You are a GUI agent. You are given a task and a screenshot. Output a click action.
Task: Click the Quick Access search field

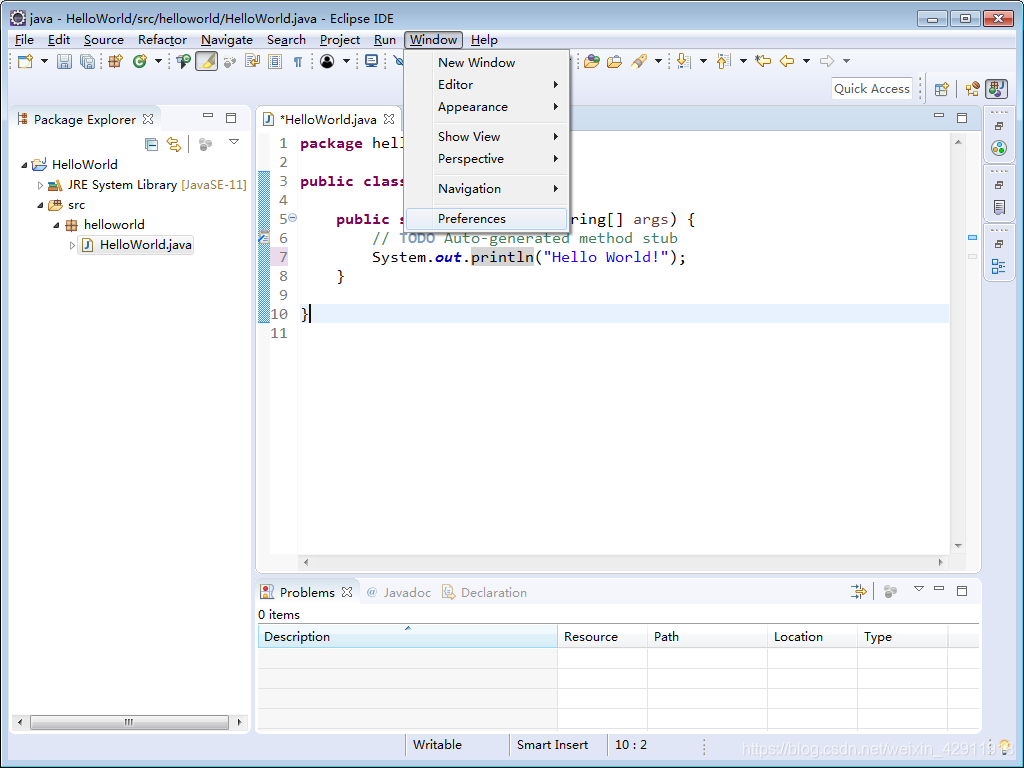pos(872,89)
